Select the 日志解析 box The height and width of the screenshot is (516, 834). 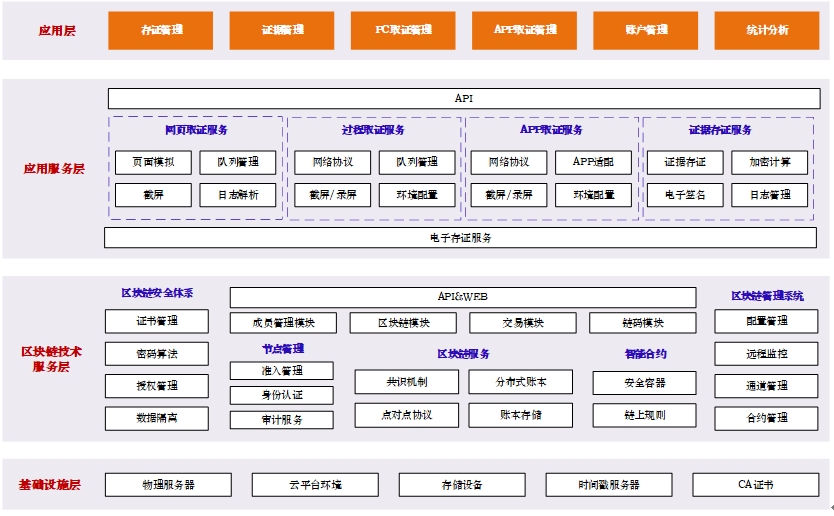(238, 195)
